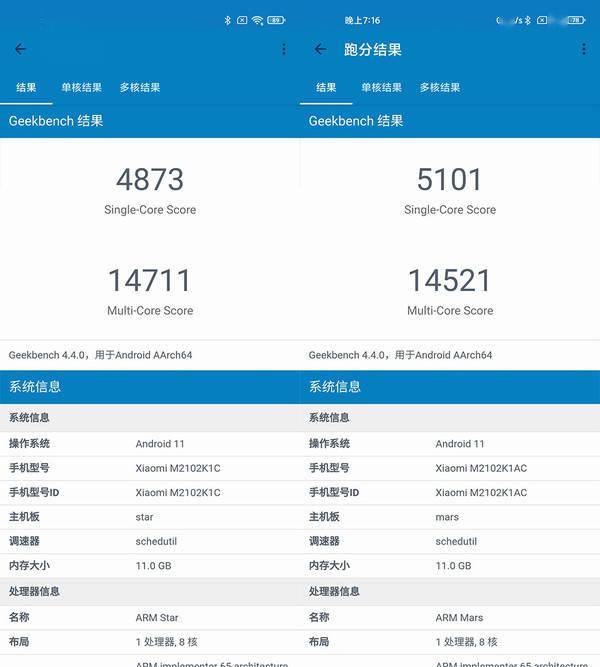Tap the schedutil governor value in the right screen
This screenshot has width=600, height=667.
pos(456,542)
